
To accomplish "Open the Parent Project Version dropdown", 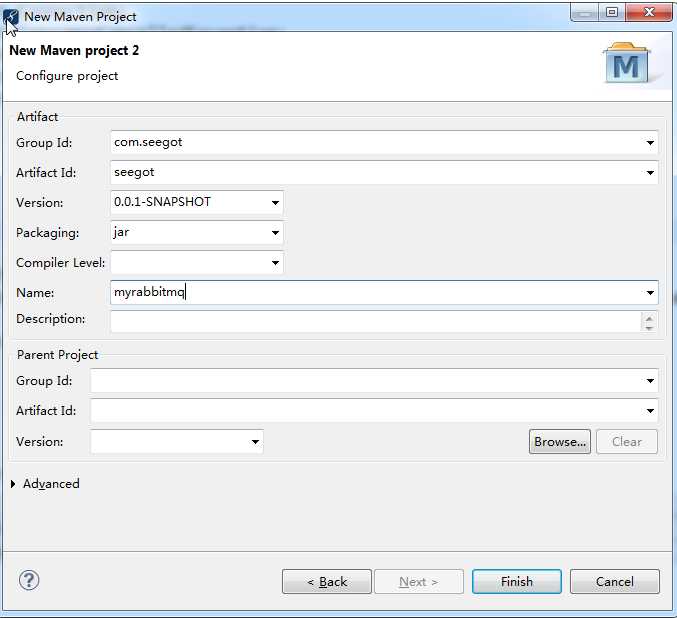I will click(255, 442).
